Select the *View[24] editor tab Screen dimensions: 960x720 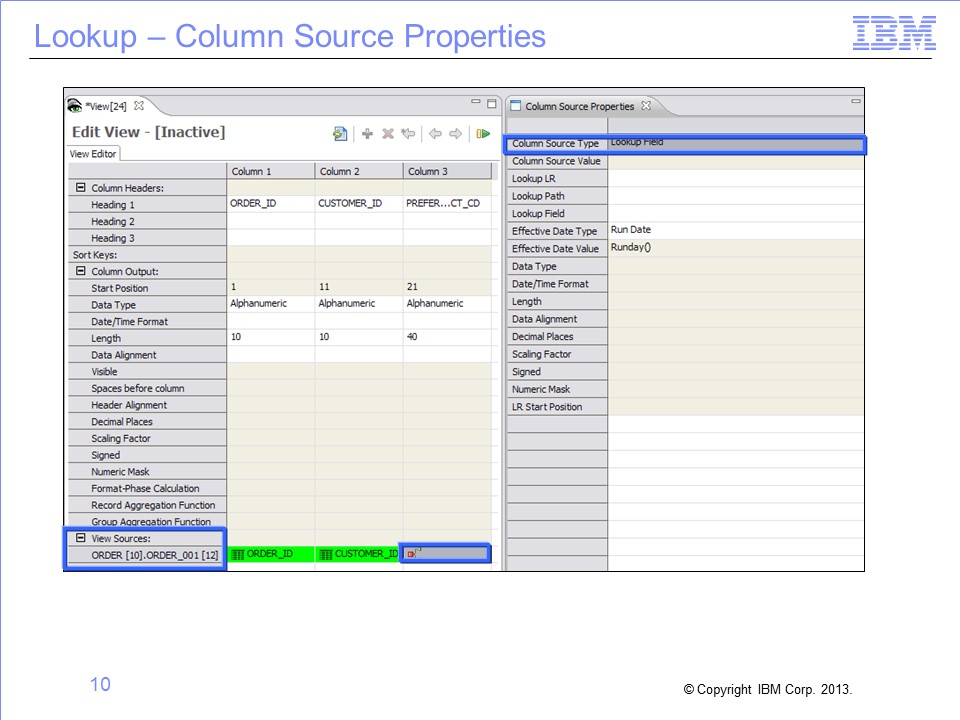pyautogui.click(x=106, y=106)
